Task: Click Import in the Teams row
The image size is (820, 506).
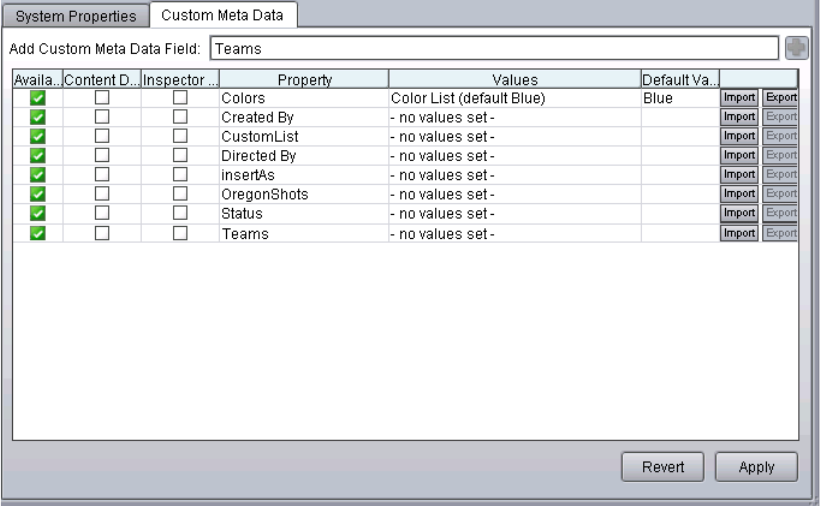Action: click(x=739, y=233)
